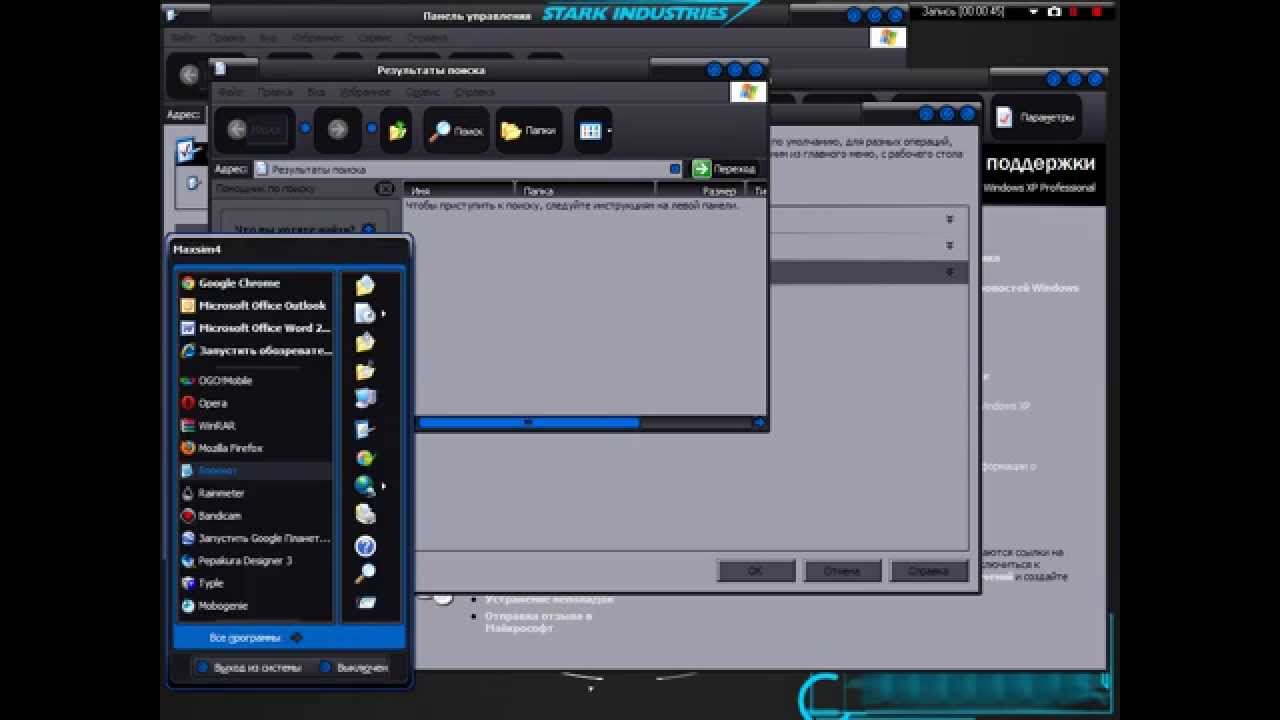This screenshot has width=1280, height=720.
Task: Close the Помощник по поиску pane
Action: 385,189
